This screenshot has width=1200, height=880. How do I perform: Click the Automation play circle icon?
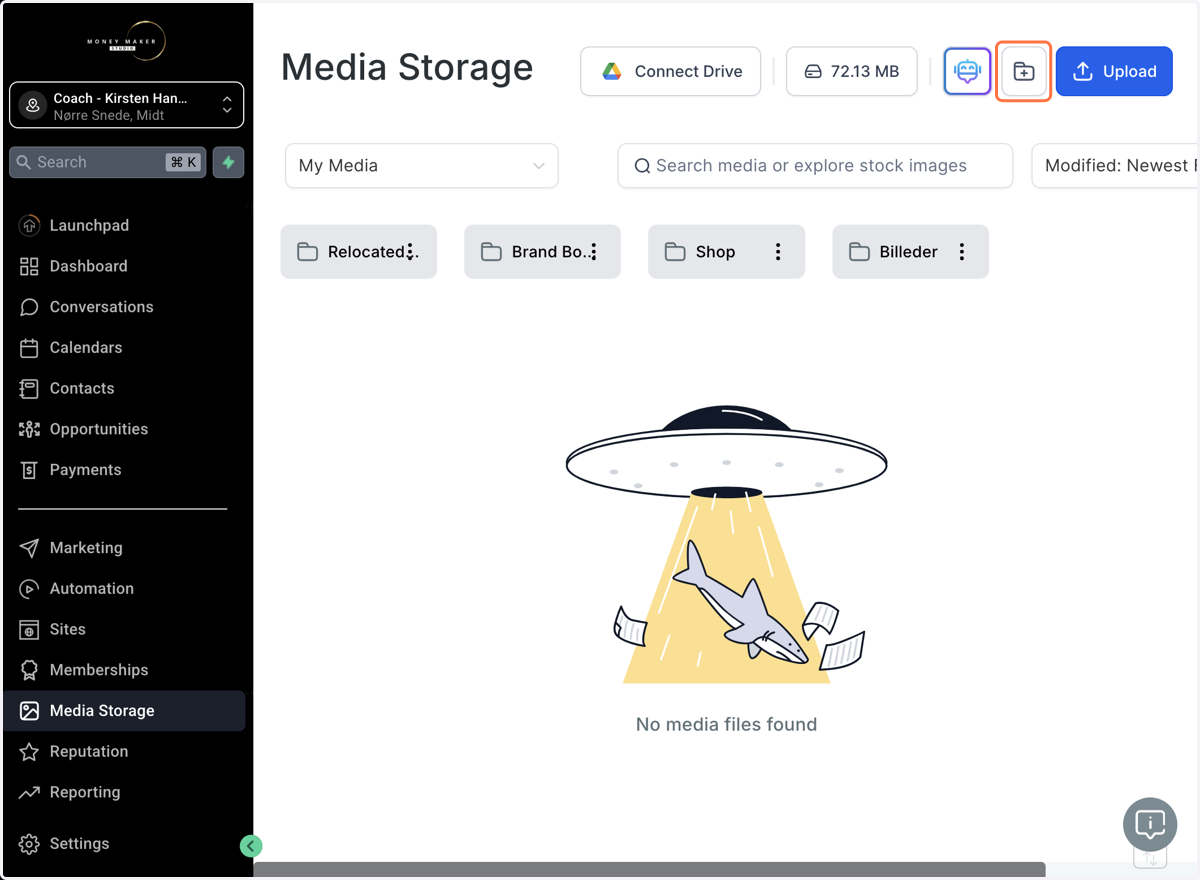tap(29, 589)
